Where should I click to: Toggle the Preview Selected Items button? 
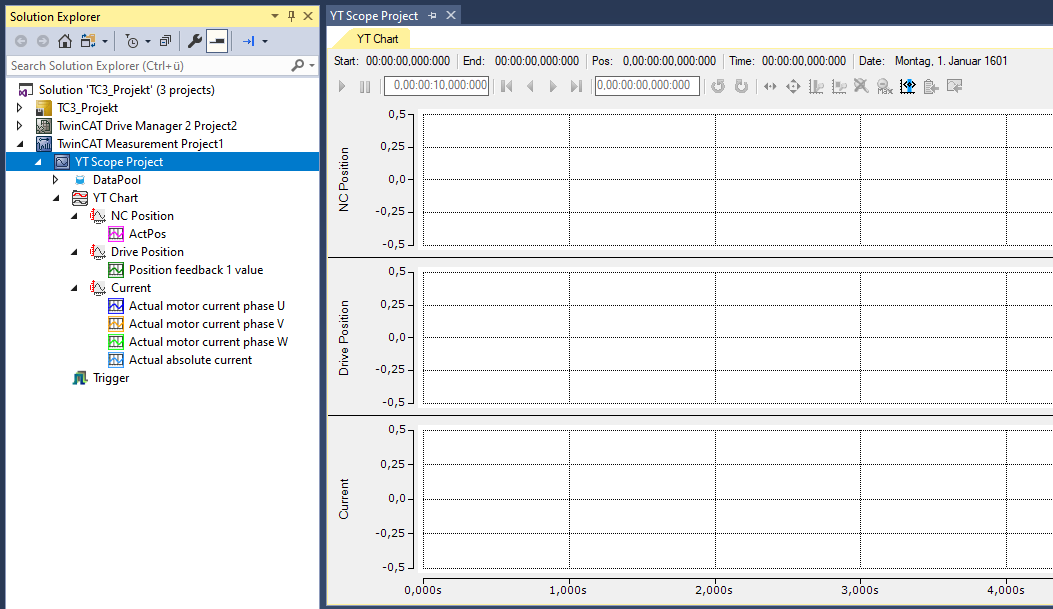[217, 41]
